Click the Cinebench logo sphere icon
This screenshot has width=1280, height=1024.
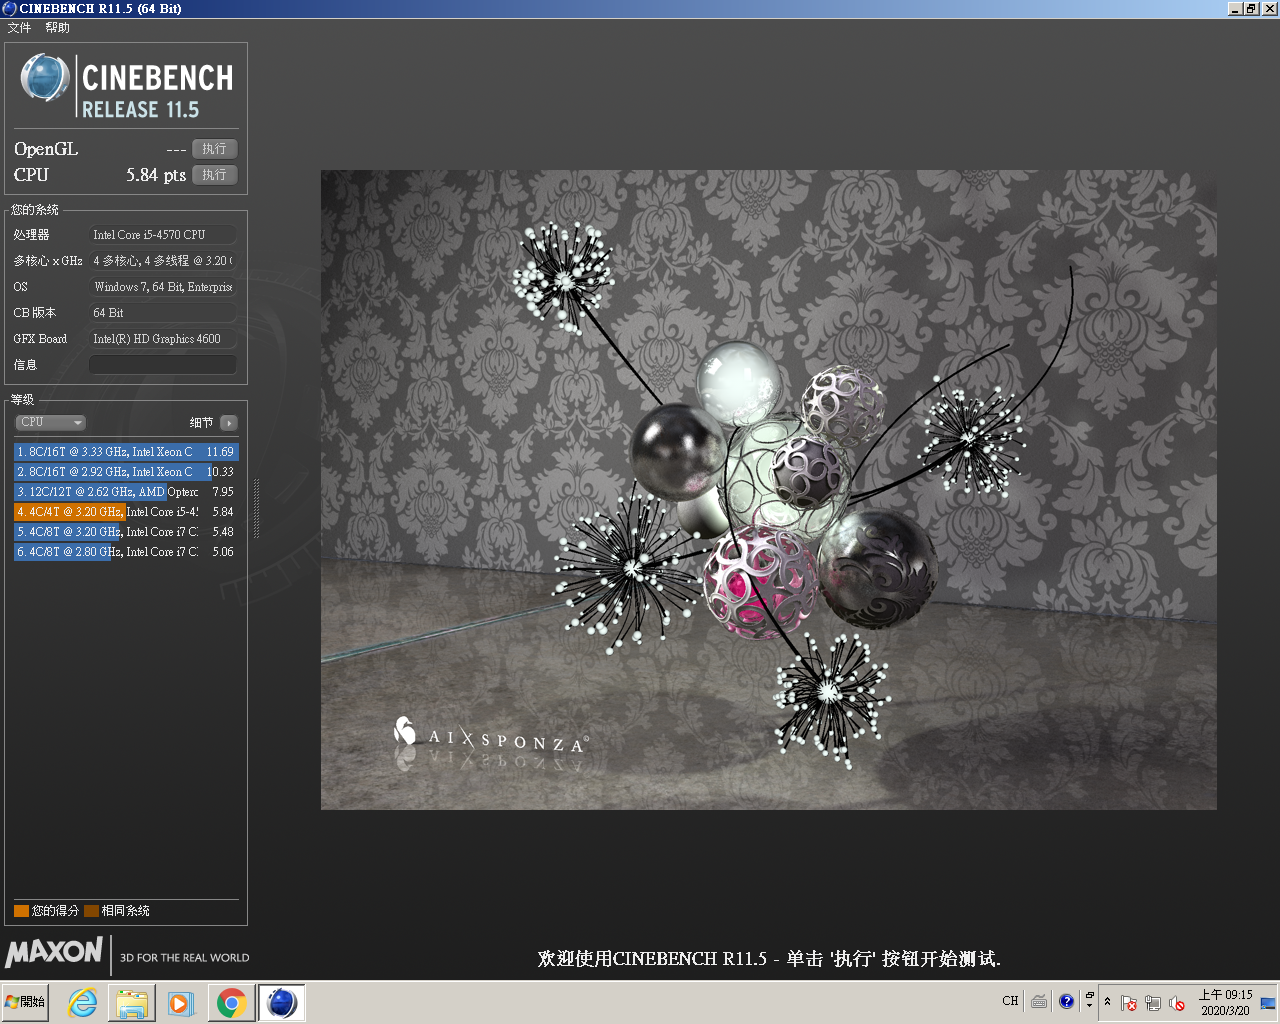[44, 78]
